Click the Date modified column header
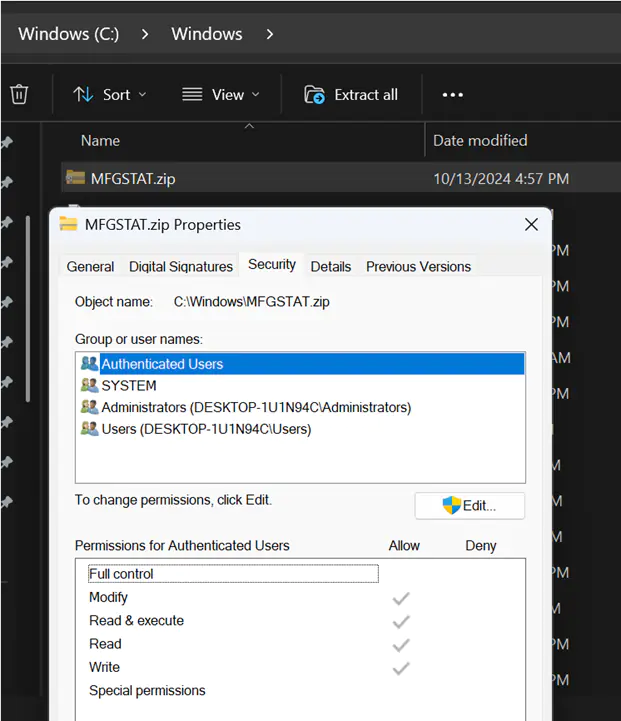The width and height of the screenshot is (621, 721). [480, 141]
